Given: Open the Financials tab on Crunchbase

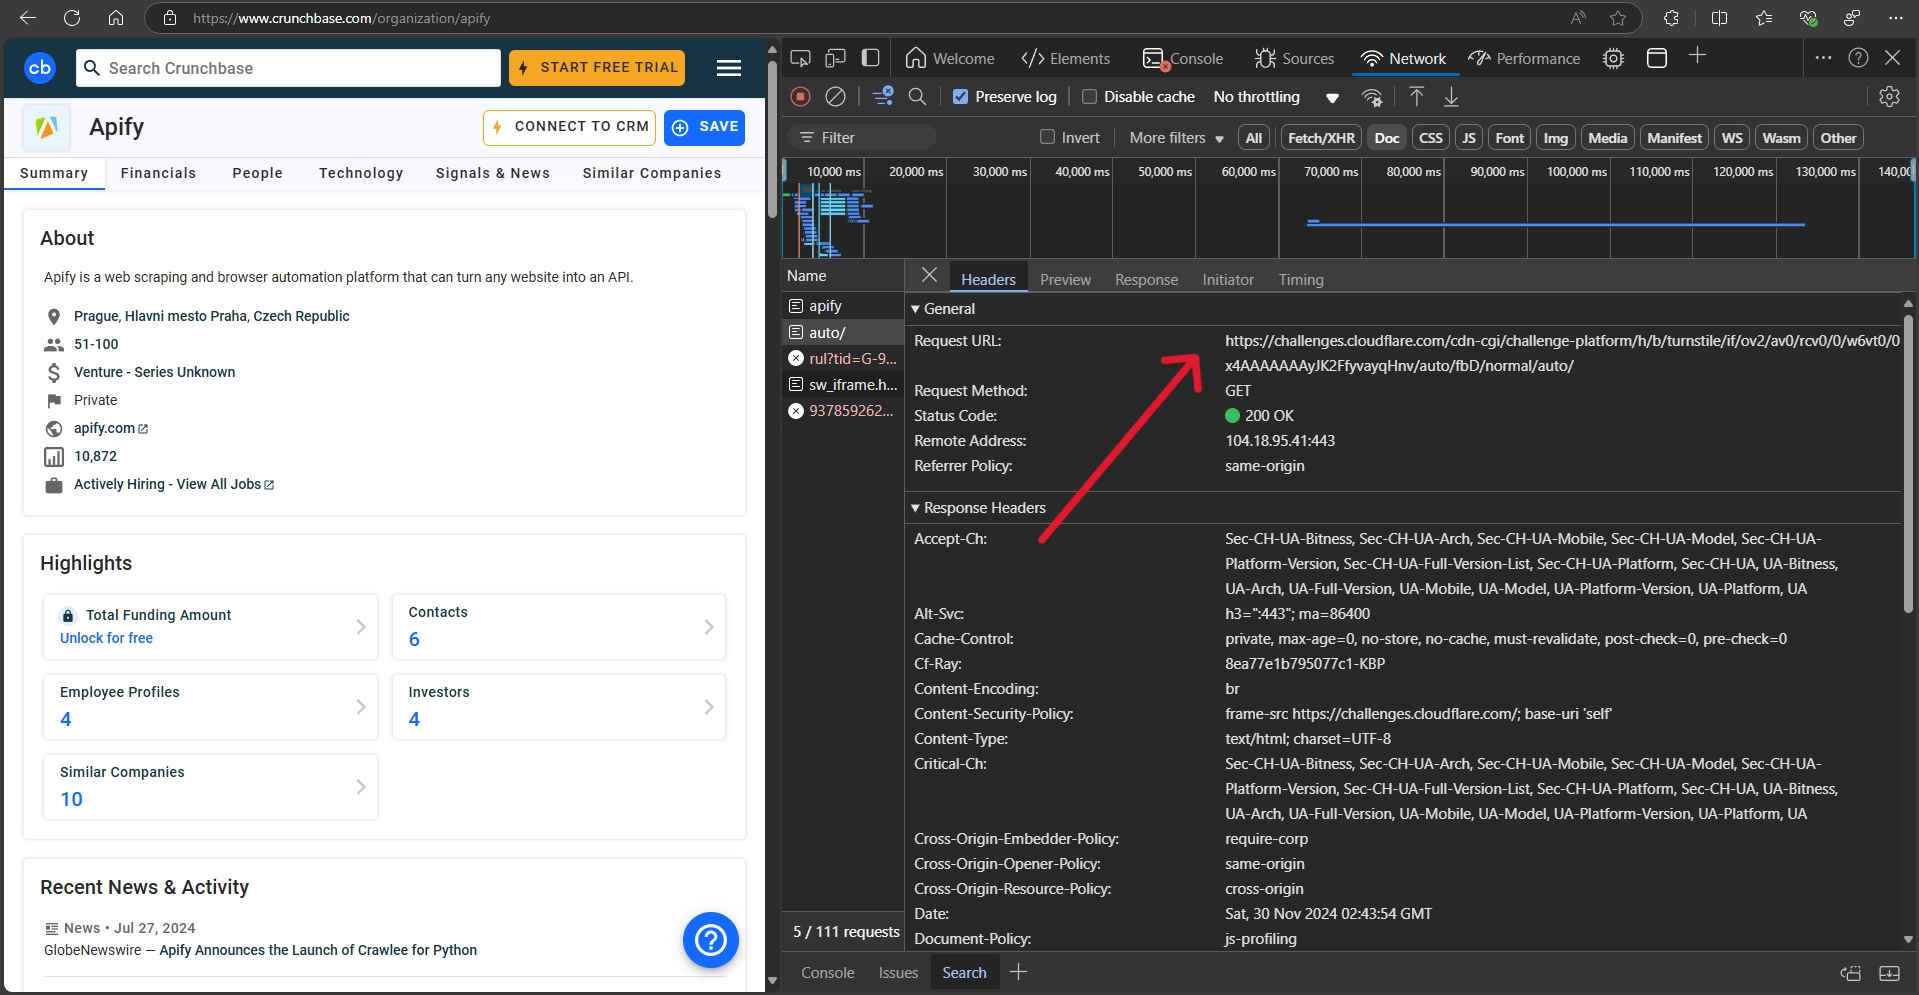Looking at the screenshot, I should (x=158, y=173).
